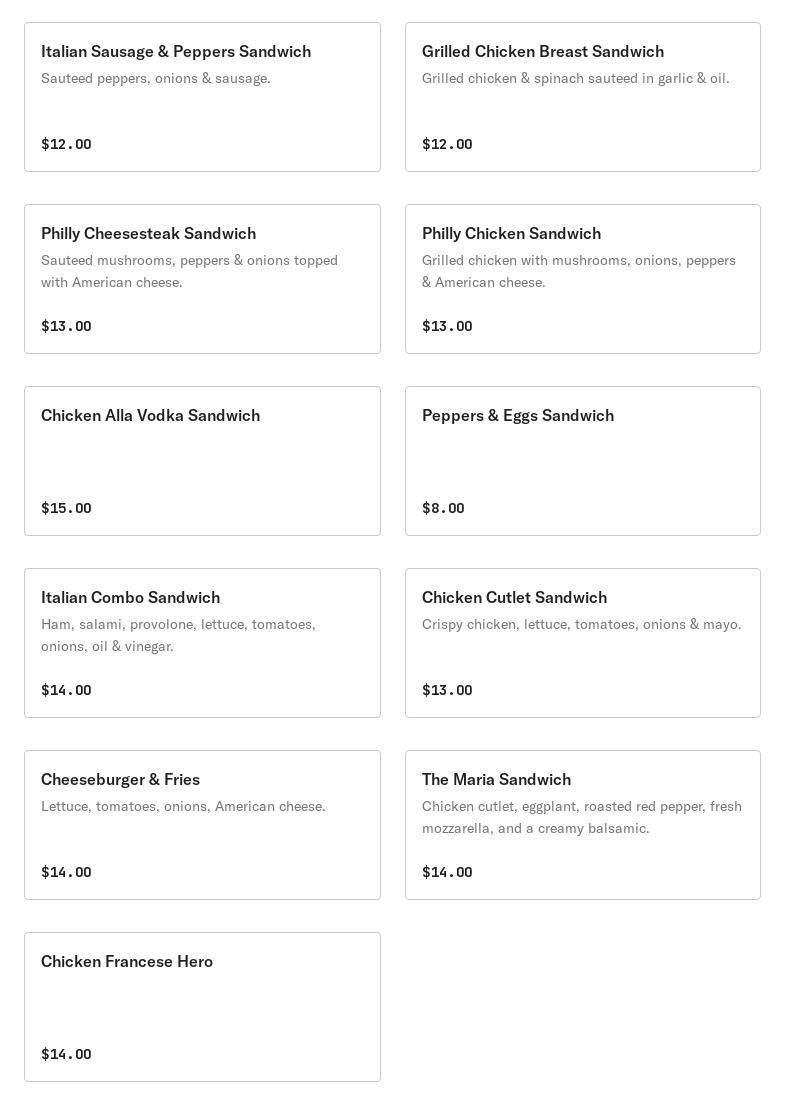785x1098 pixels.
Task: Click The Maria Sandwich title
Action: (x=496, y=780)
